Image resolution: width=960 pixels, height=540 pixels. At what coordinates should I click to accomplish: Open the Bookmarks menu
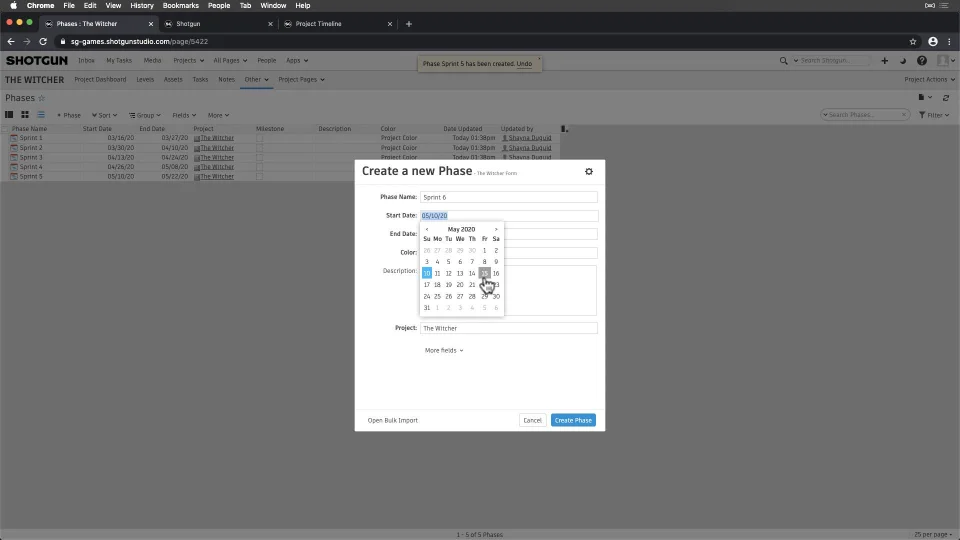(x=181, y=6)
